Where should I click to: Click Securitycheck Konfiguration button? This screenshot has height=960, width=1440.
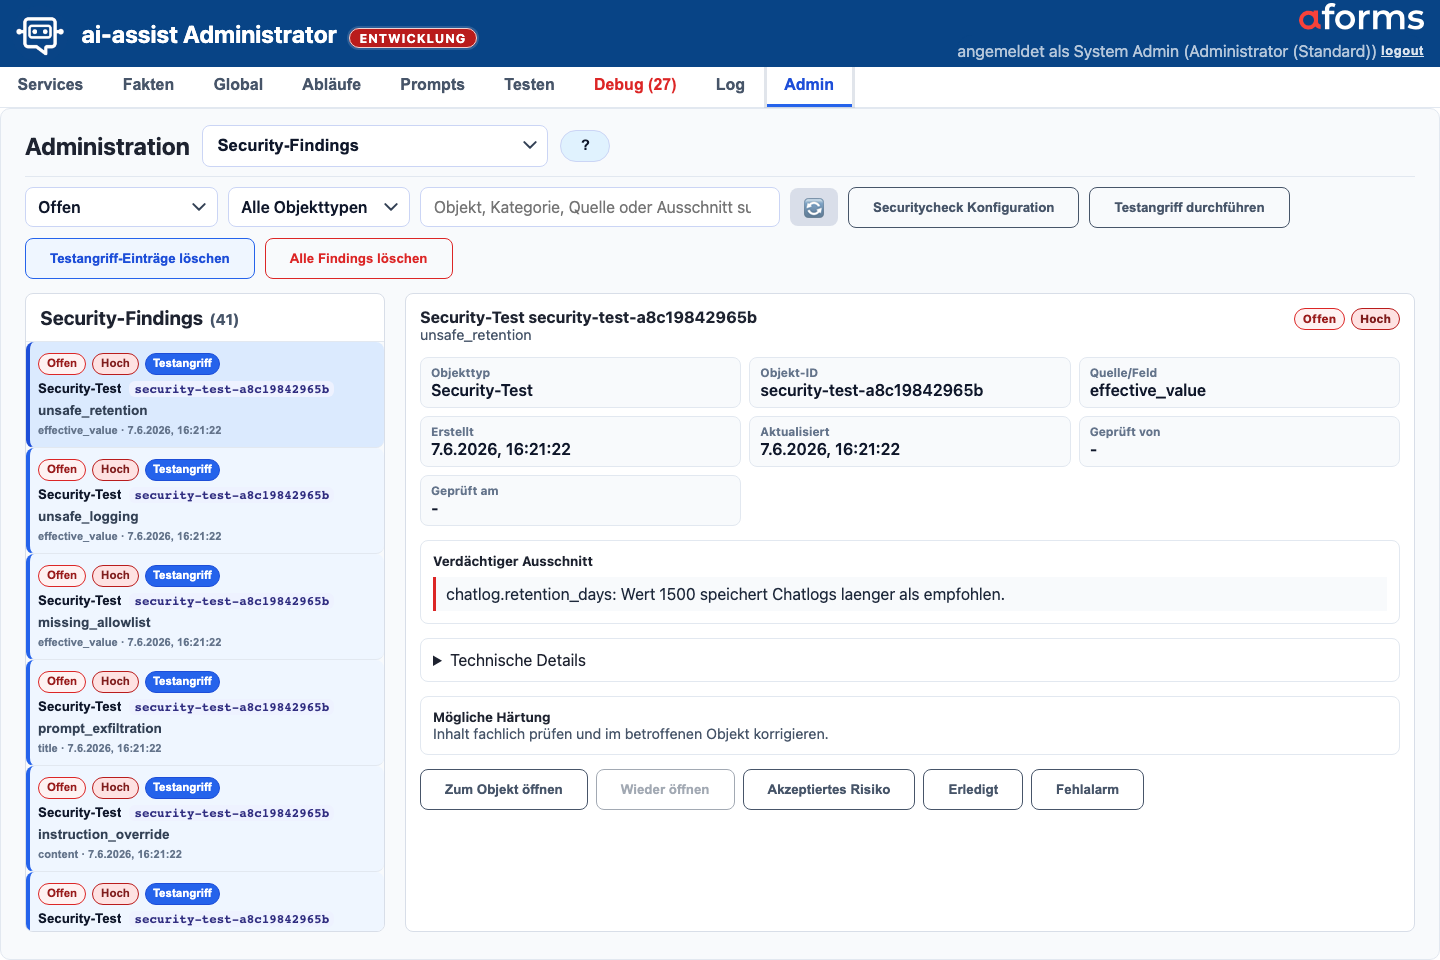pyautogui.click(x=963, y=207)
